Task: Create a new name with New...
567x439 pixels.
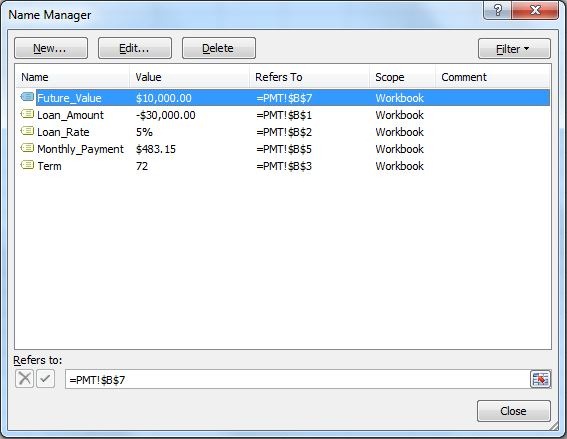Action: coord(51,48)
